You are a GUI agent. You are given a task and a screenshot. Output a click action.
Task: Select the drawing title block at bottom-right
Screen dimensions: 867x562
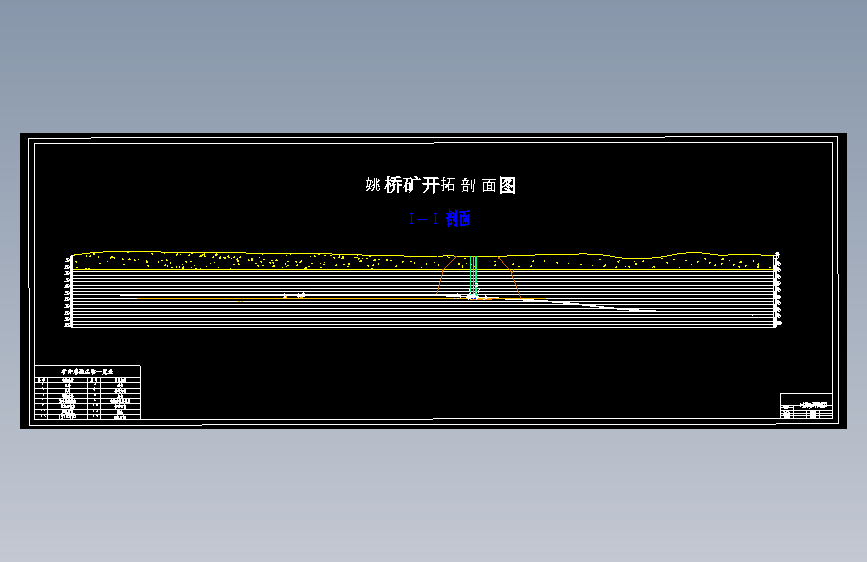click(x=806, y=406)
